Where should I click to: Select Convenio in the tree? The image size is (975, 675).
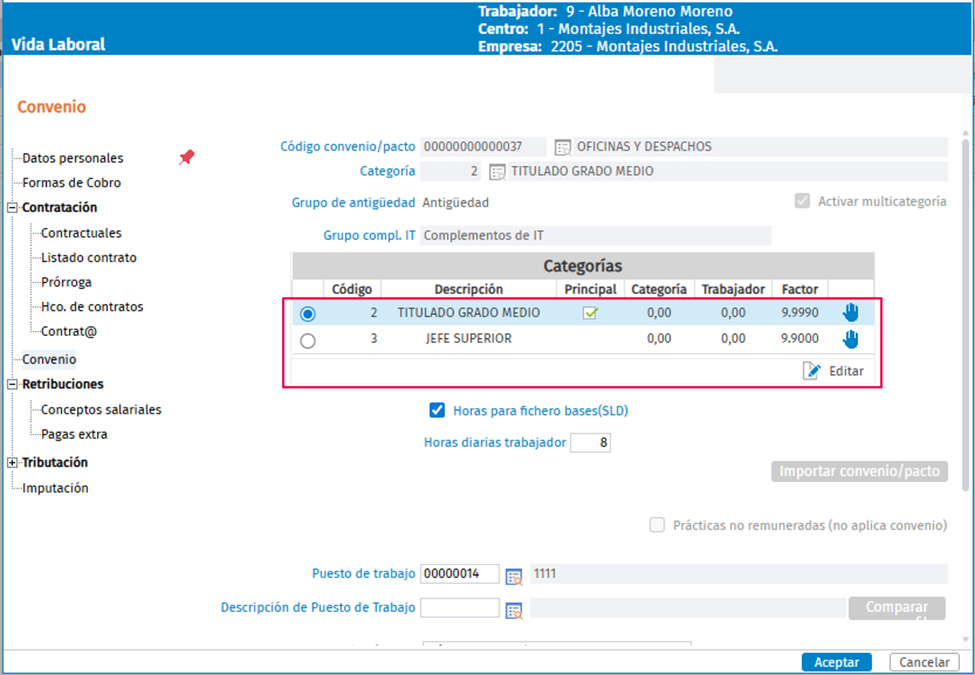coord(49,359)
